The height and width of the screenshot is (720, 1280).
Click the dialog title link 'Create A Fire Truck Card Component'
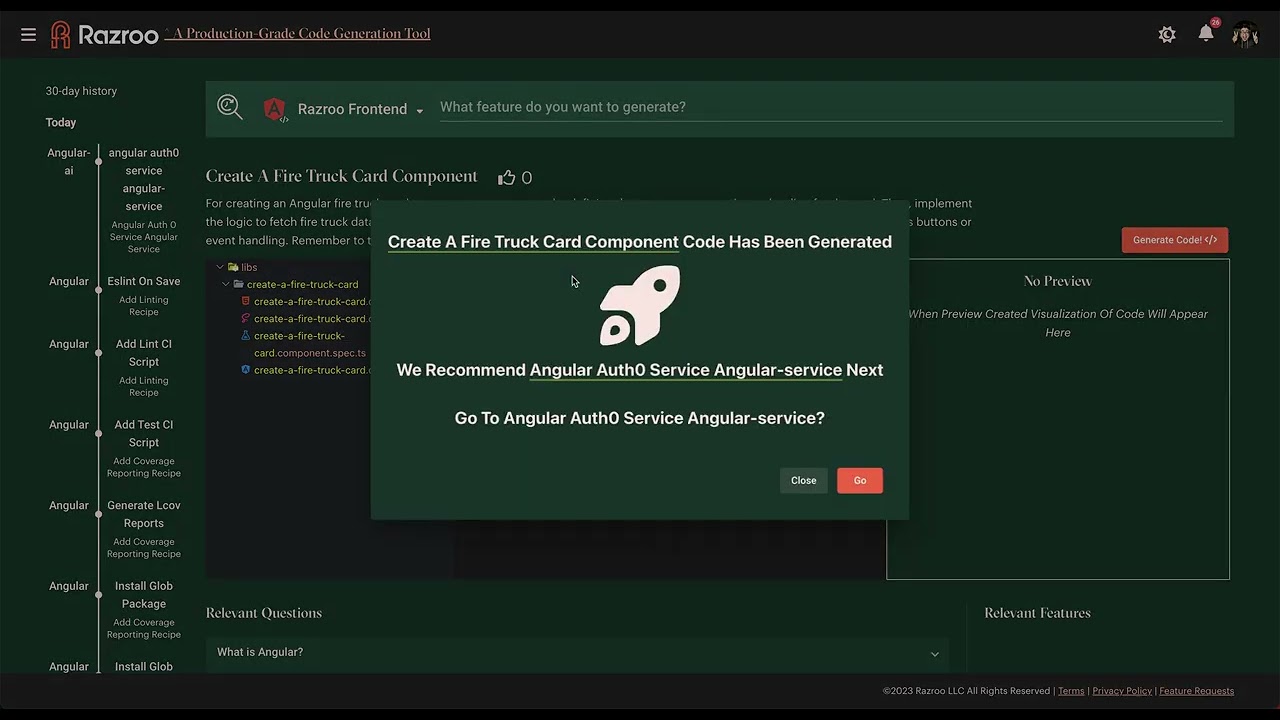coord(533,242)
